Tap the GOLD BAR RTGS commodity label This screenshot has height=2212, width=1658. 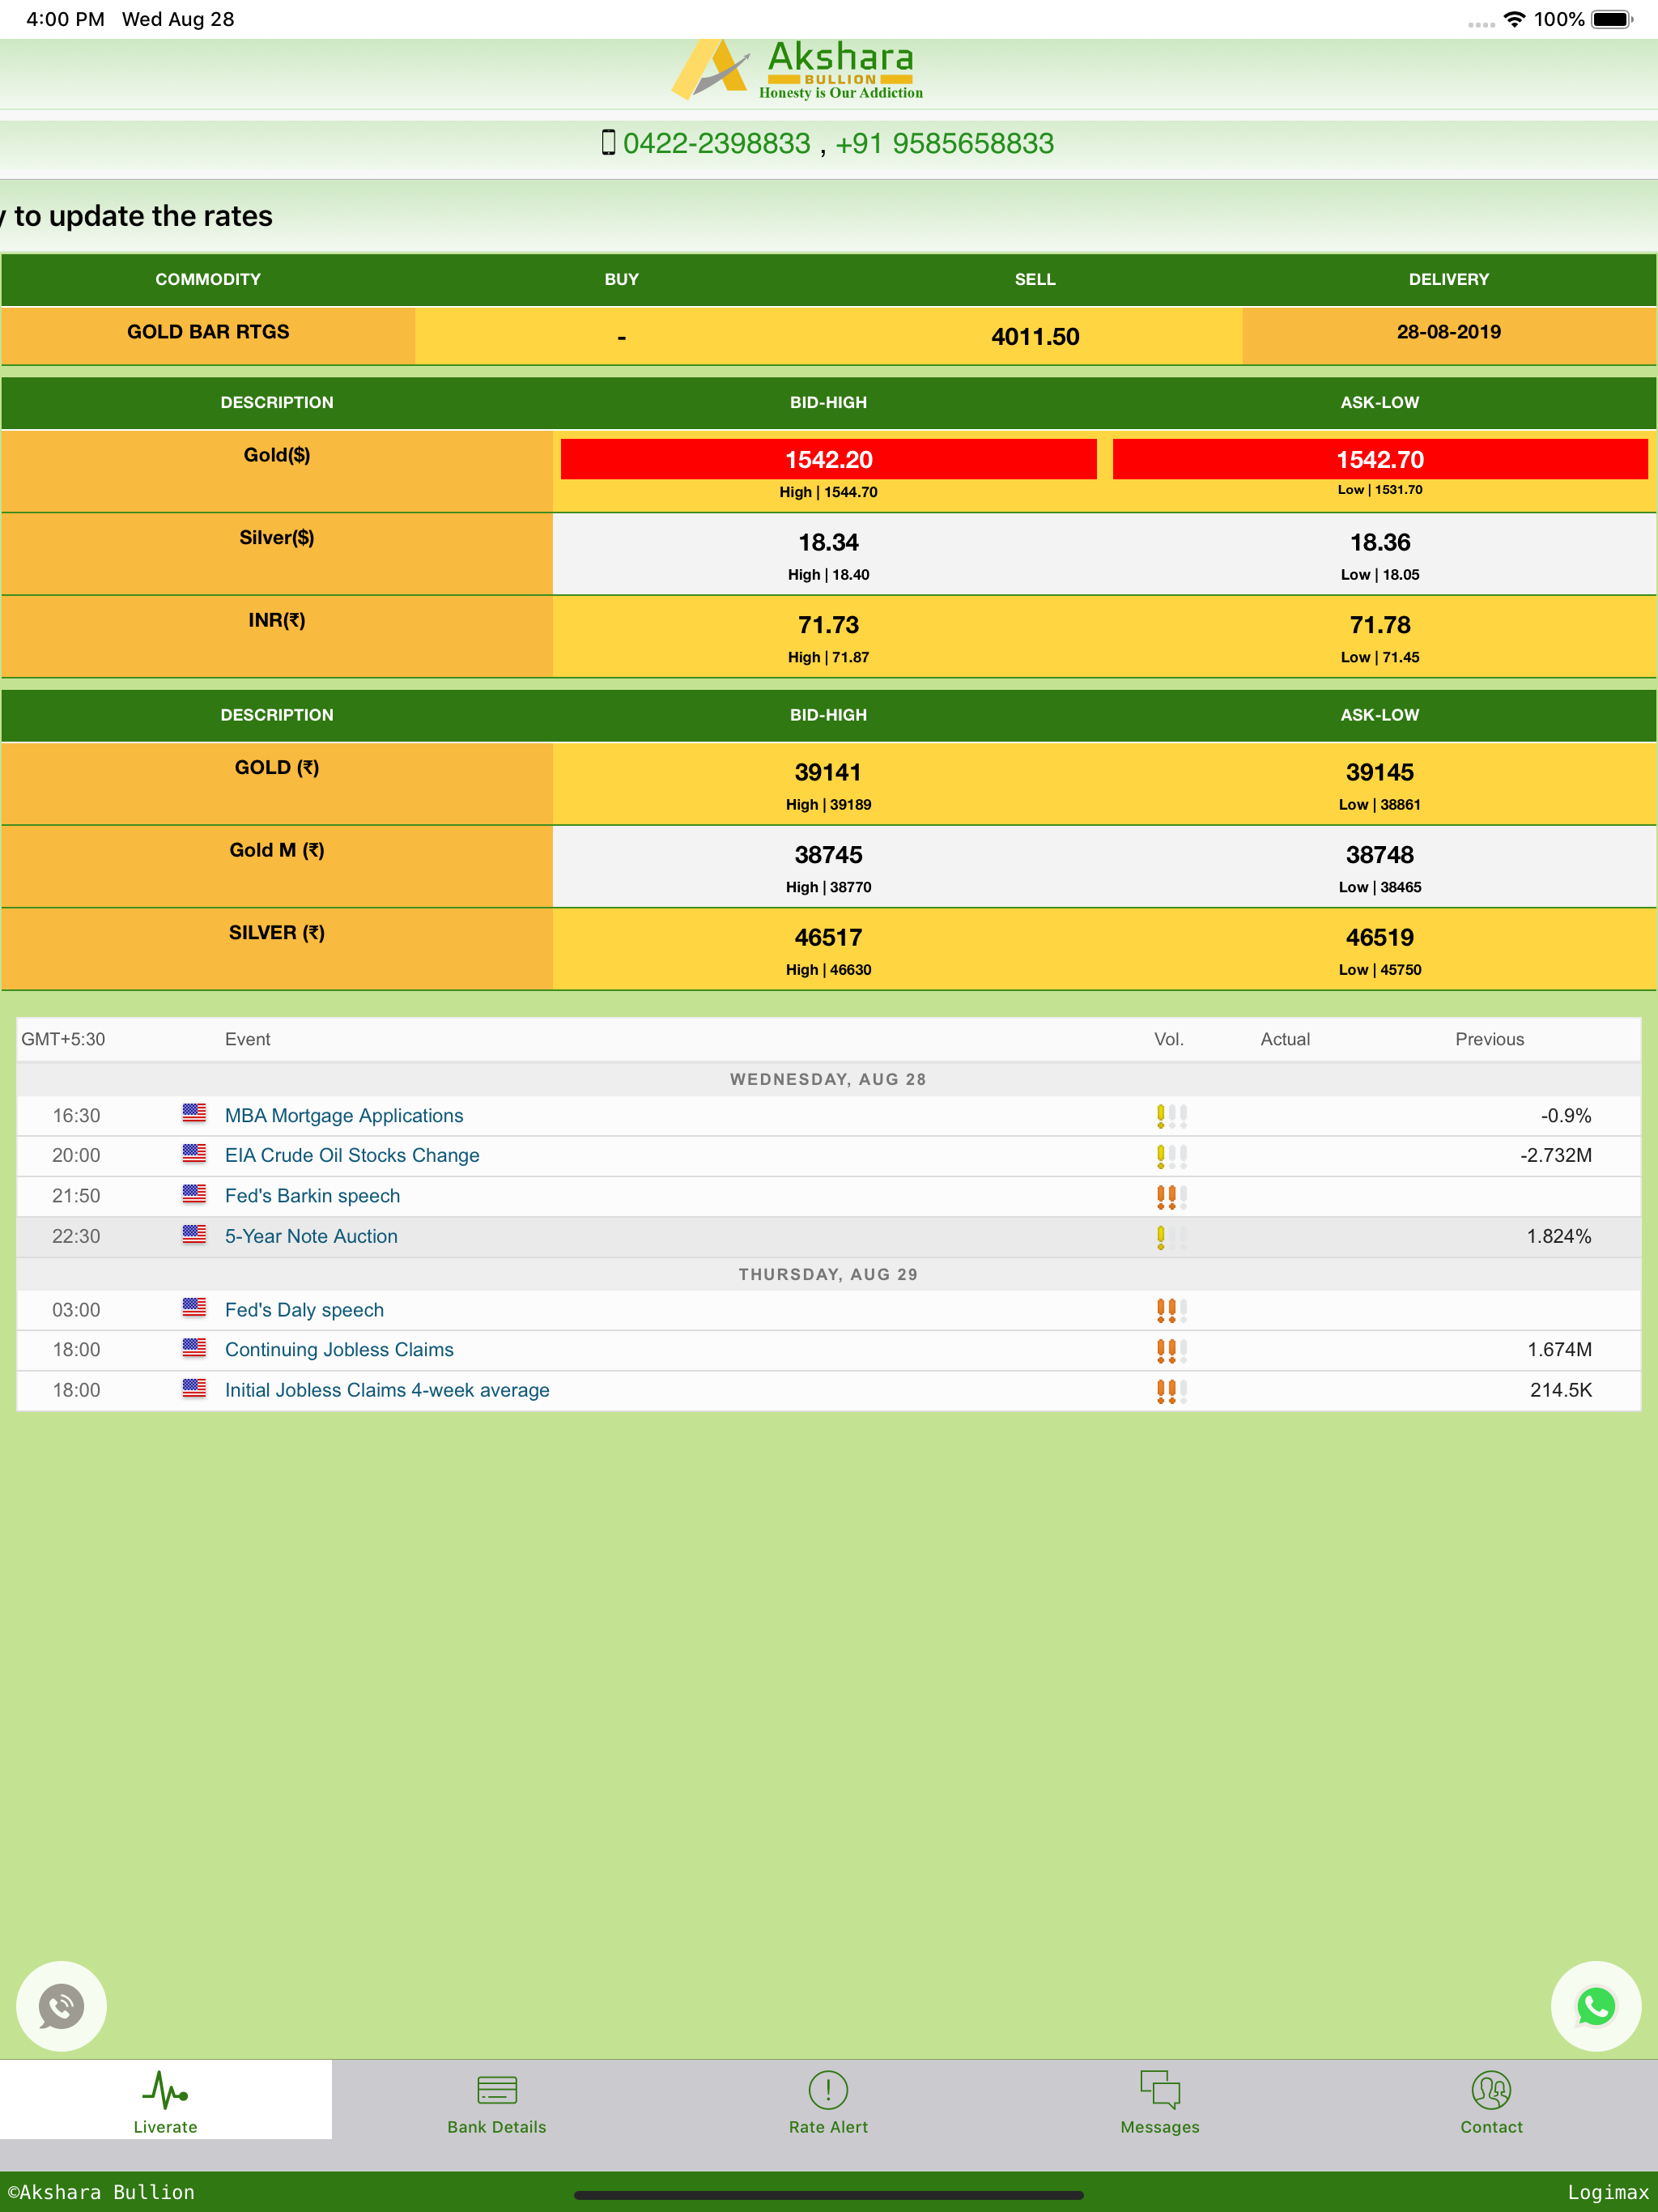208,332
